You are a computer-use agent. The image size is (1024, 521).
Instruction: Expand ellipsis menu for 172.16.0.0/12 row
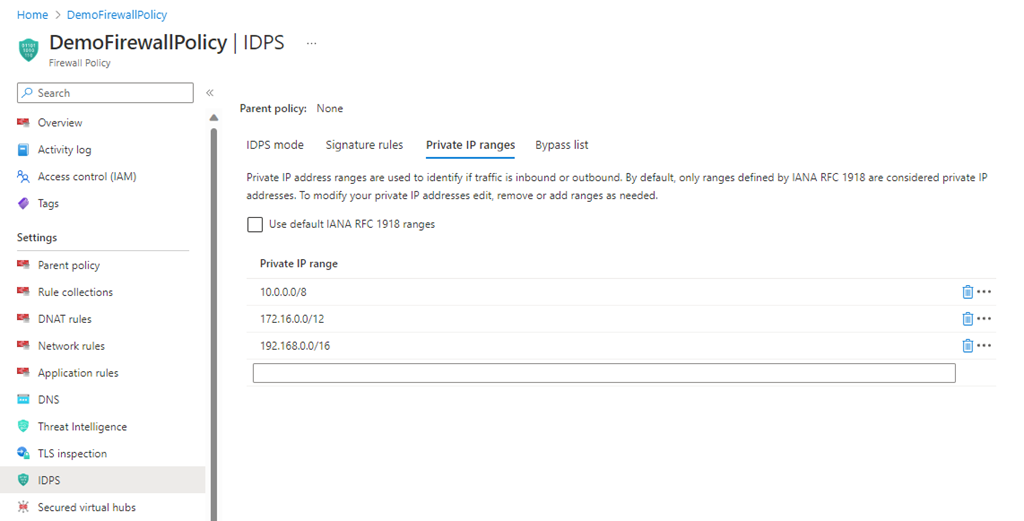coord(984,319)
